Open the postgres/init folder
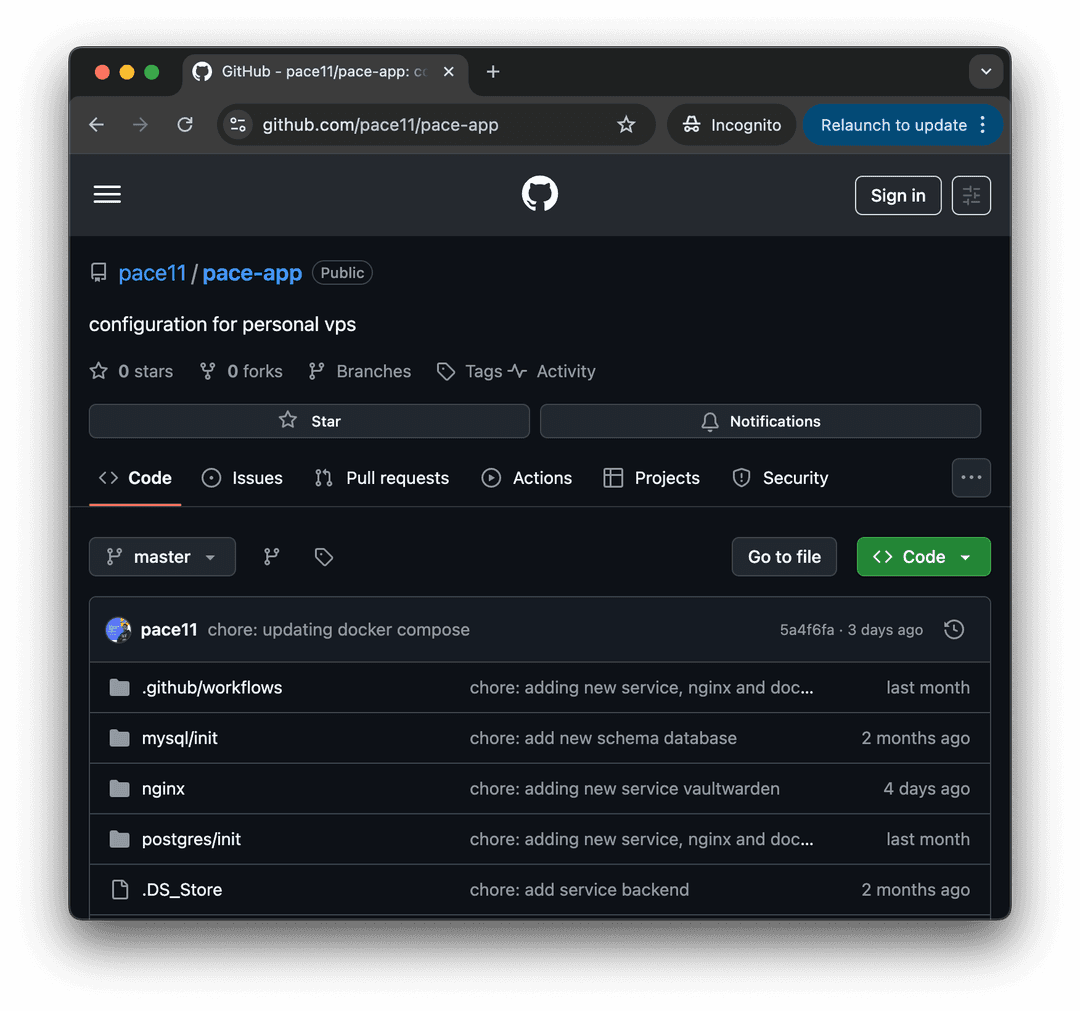This screenshot has height=1011, width=1080. 191,840
